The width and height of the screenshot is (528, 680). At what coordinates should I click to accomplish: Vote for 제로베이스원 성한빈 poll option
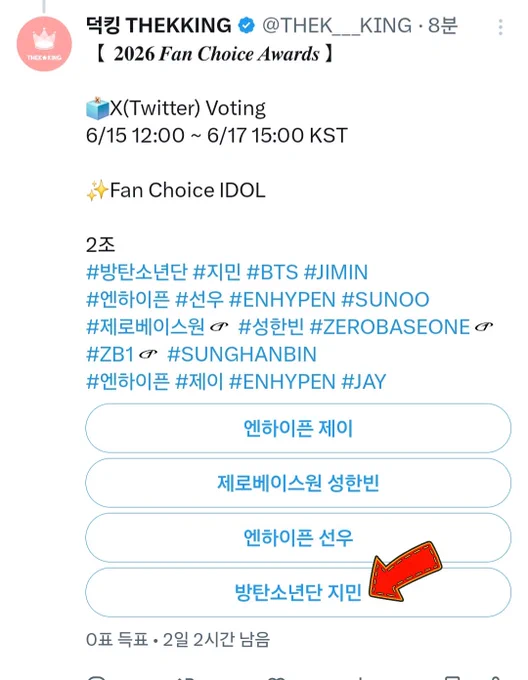click(298, 483)
